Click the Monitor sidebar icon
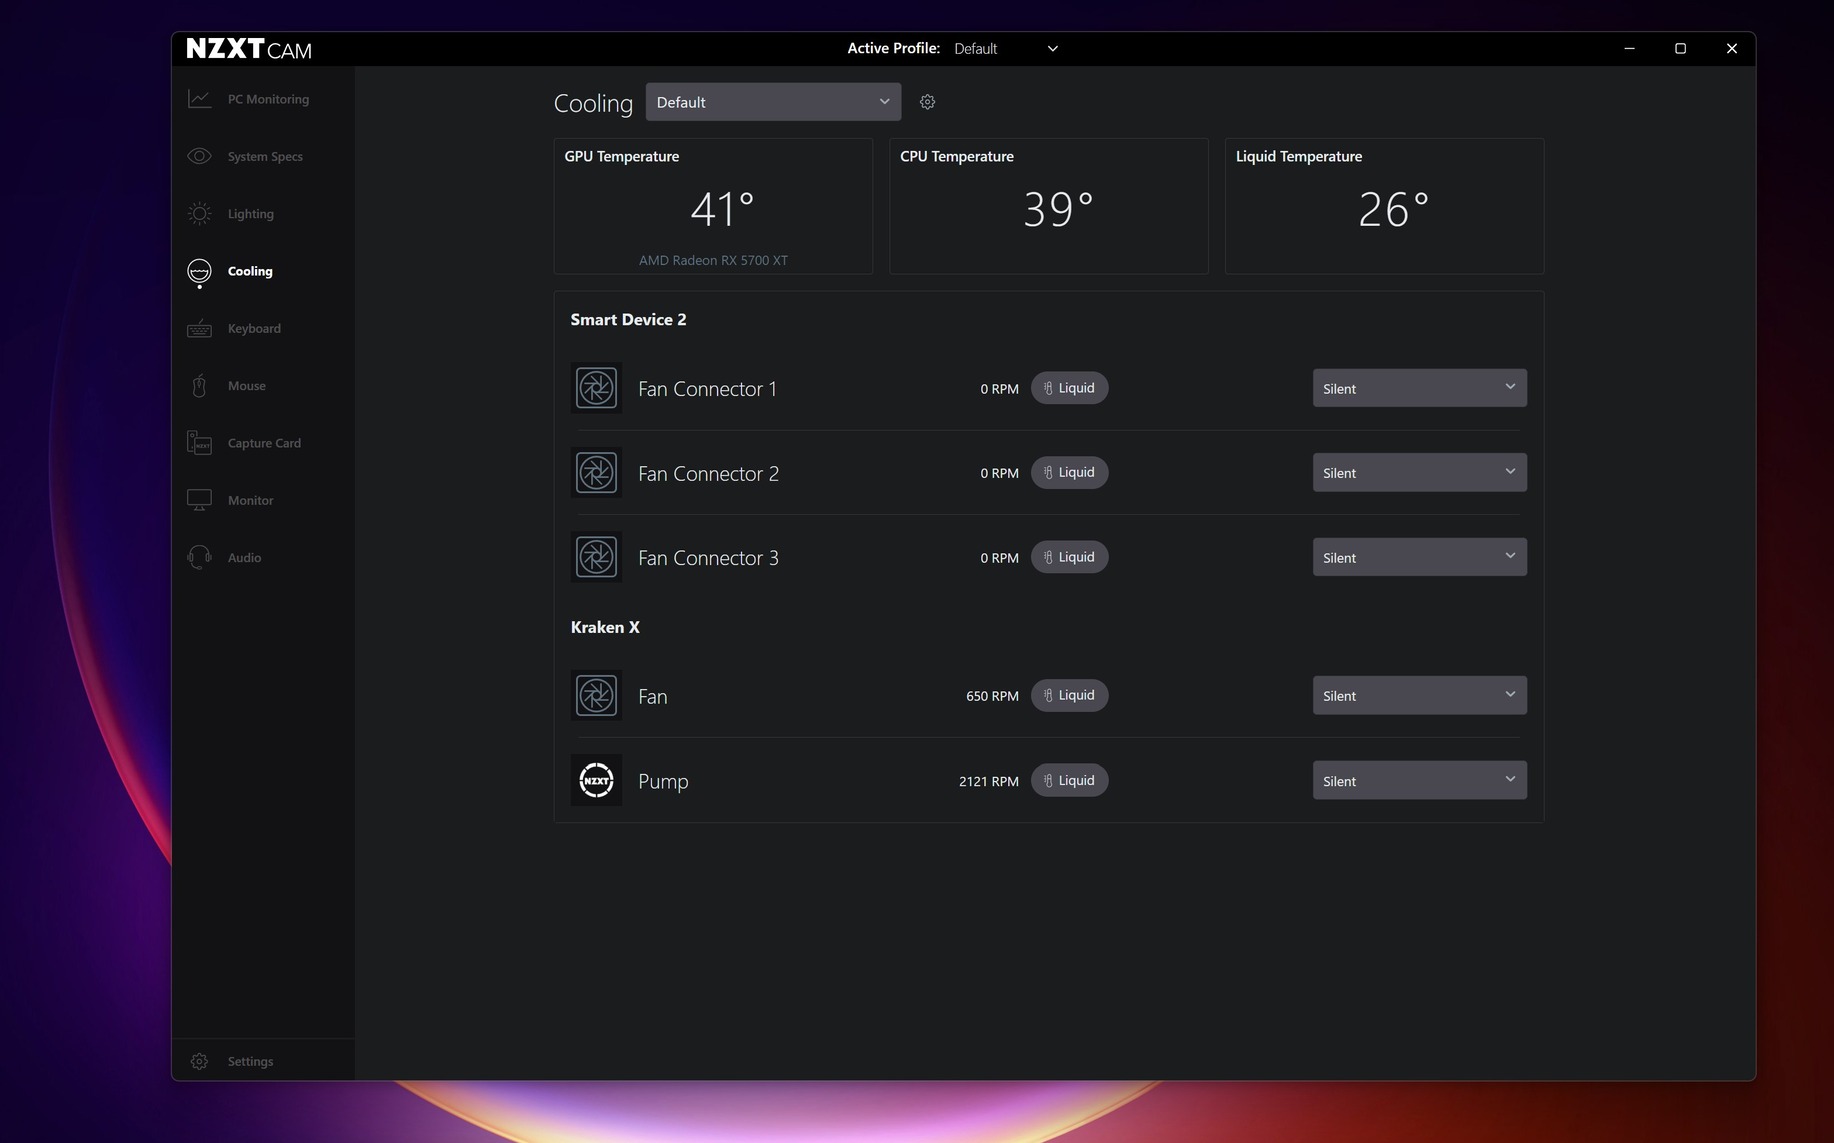1834x1143 pixels. tap(199, 500)
